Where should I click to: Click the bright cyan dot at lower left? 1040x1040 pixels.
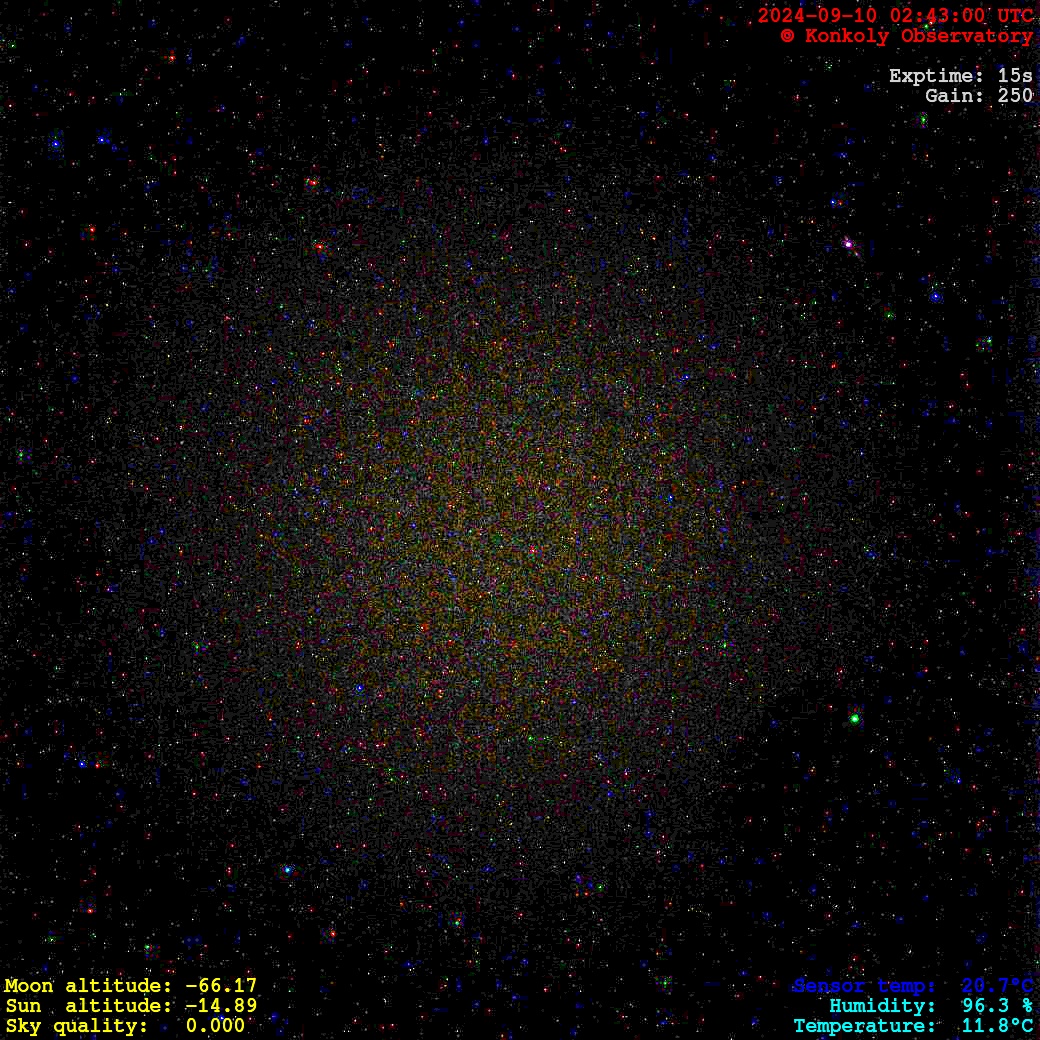[287, 870]
